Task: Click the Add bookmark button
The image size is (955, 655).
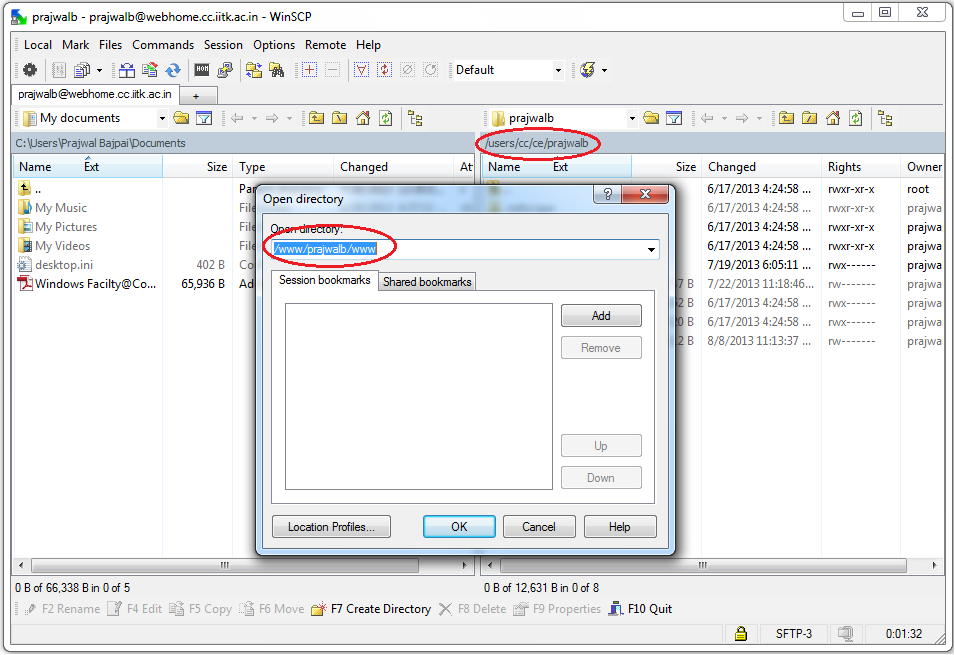Action: (x=601, y=316)
